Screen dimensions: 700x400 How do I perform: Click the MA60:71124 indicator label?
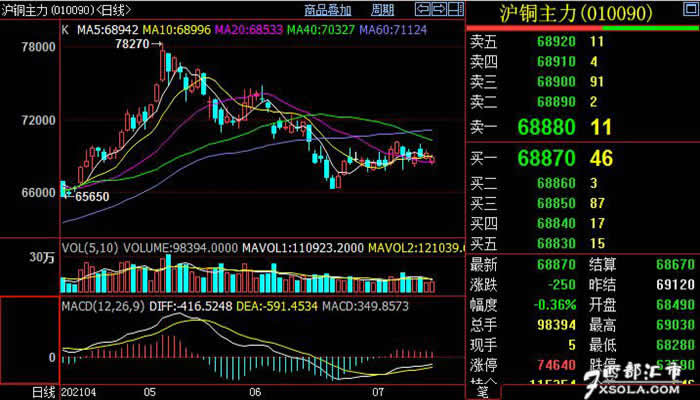393,30
